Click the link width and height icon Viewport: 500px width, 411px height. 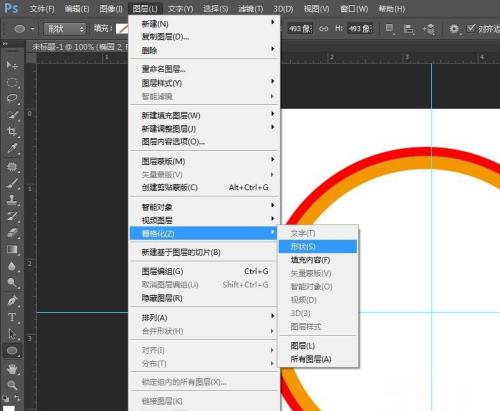pos(324,29)
